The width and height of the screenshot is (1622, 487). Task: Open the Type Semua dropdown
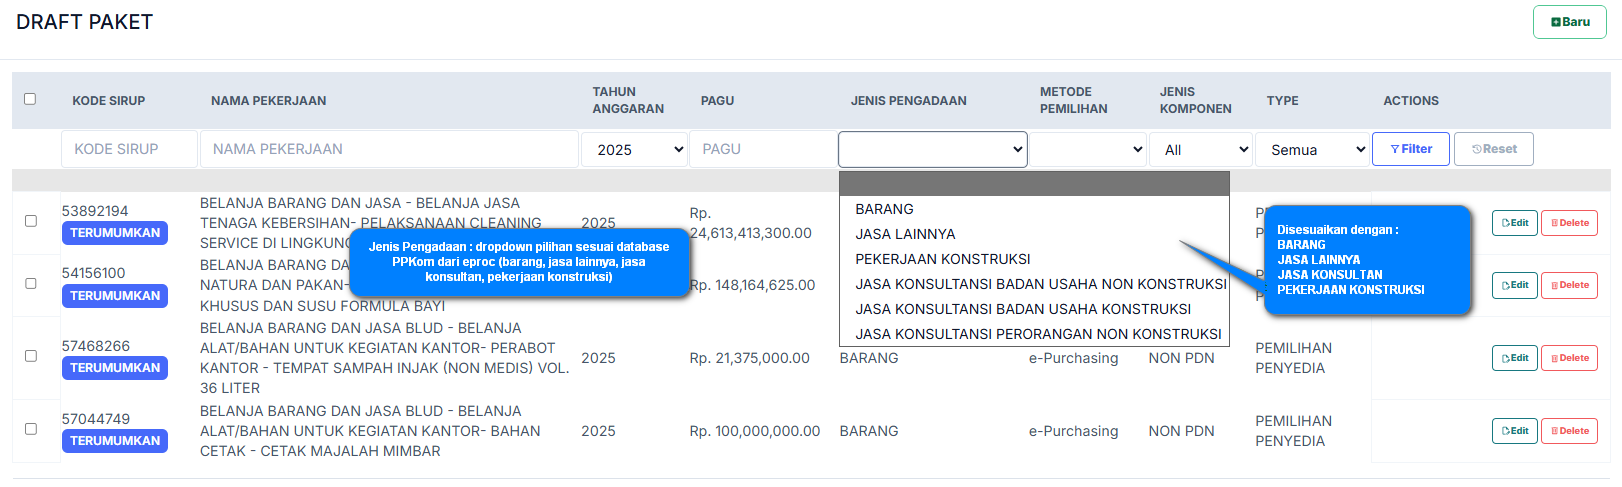click(1312, 150)
